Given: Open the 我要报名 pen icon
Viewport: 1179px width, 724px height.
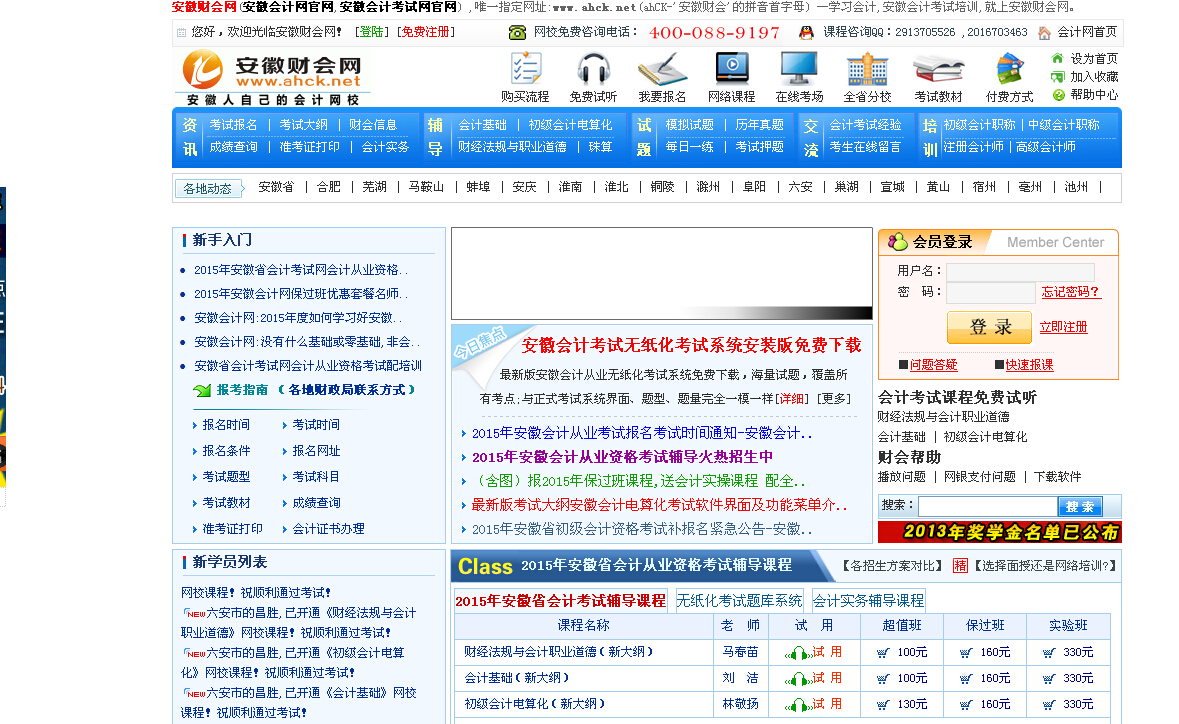Looking at the screenshot, I should point(662,68).
